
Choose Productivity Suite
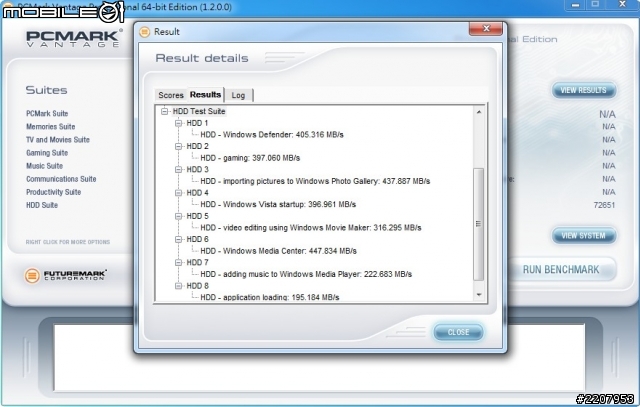[x=53, y=192]
